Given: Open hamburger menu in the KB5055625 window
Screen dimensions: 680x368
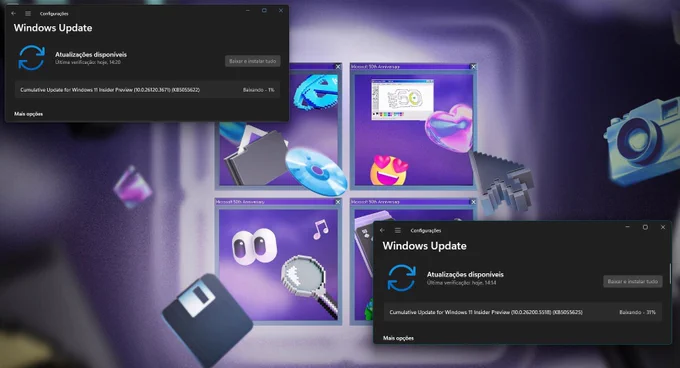Looking at the screenshot, I should pos(398,231).
